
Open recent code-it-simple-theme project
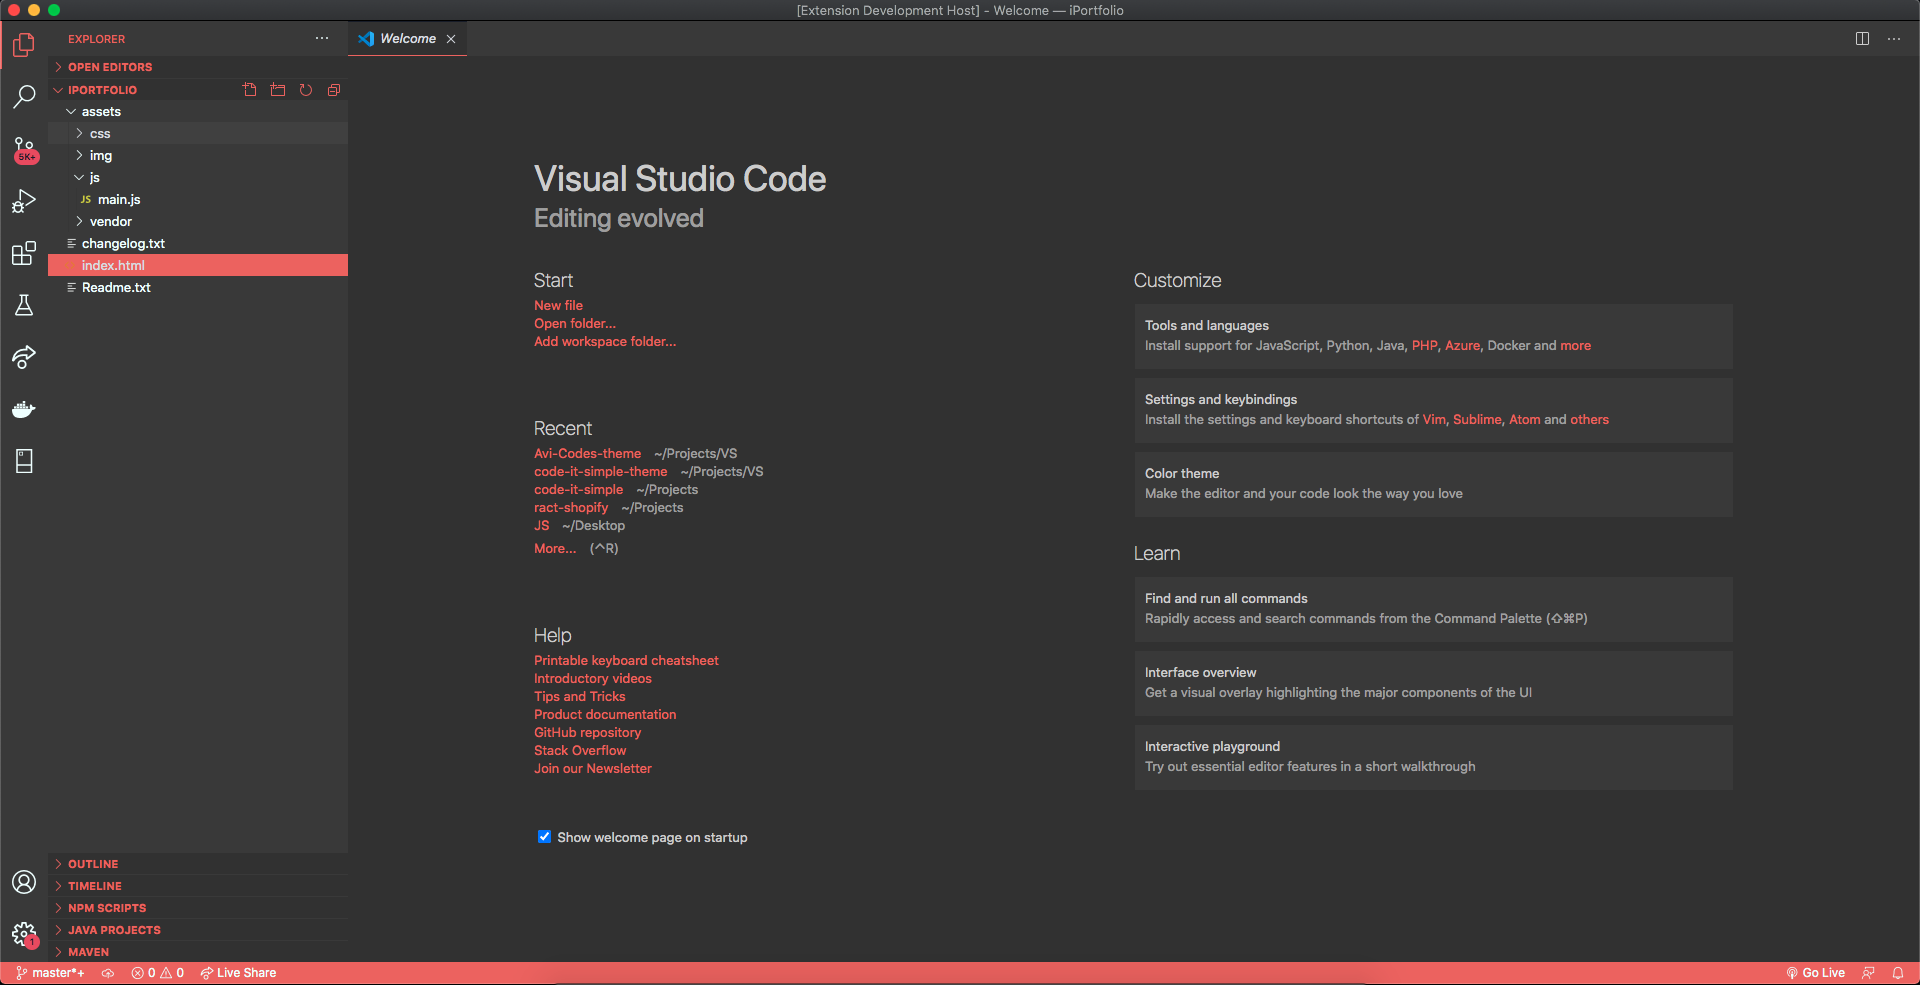pyautogui.click(x=601, y=472)
